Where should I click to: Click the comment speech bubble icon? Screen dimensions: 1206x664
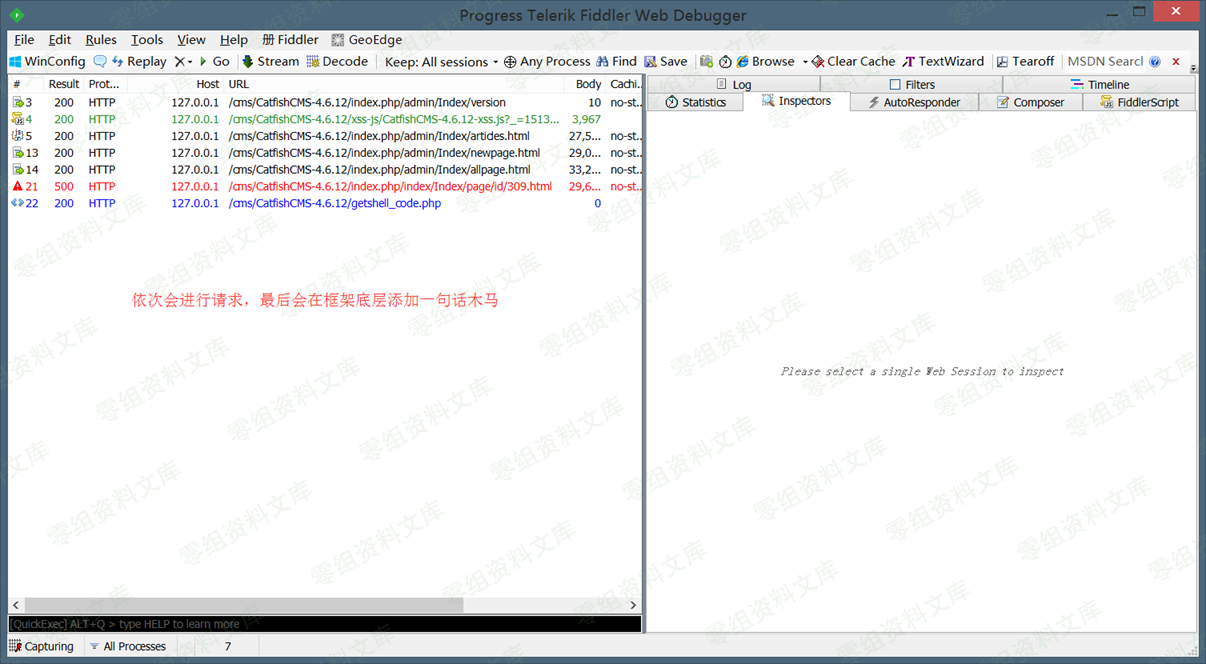100,62
